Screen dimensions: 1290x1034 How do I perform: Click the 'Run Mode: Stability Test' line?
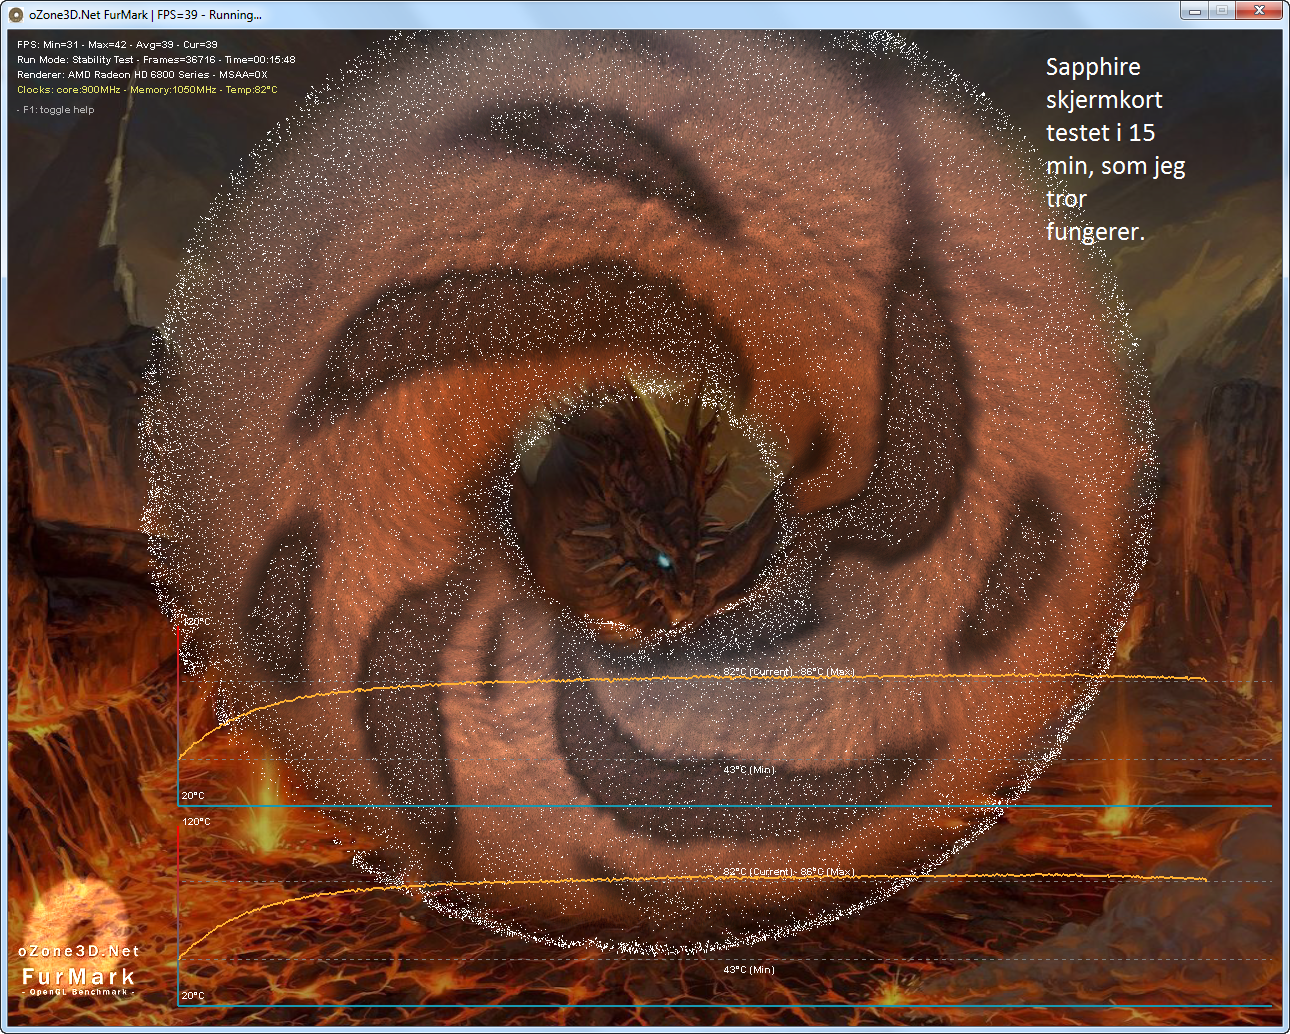tap(156, 60)
